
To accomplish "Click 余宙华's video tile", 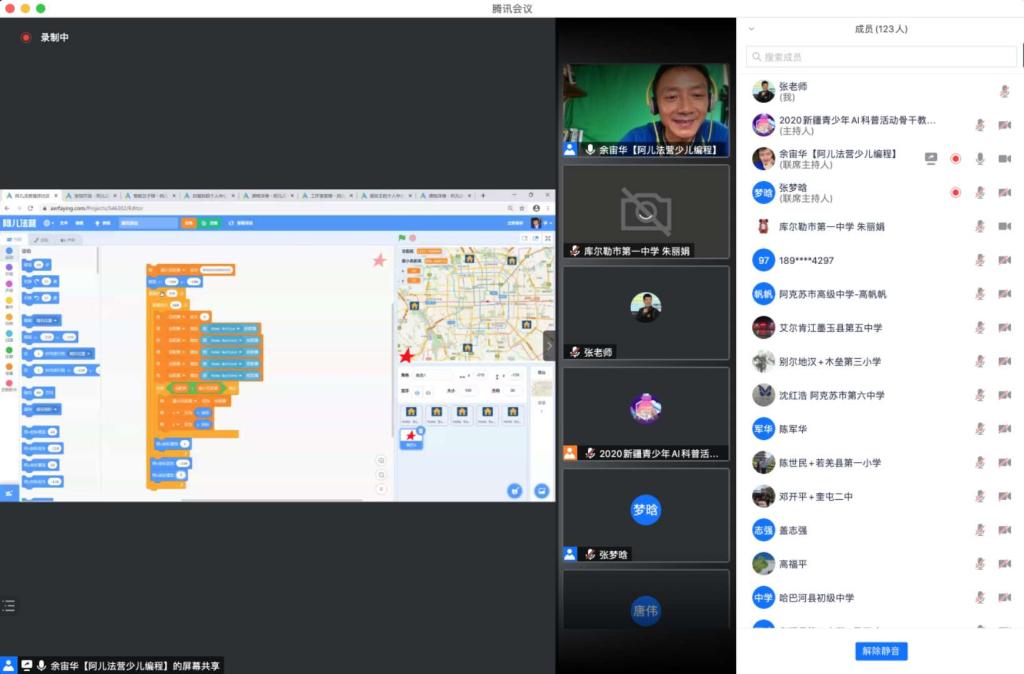I will pos(645,110).
